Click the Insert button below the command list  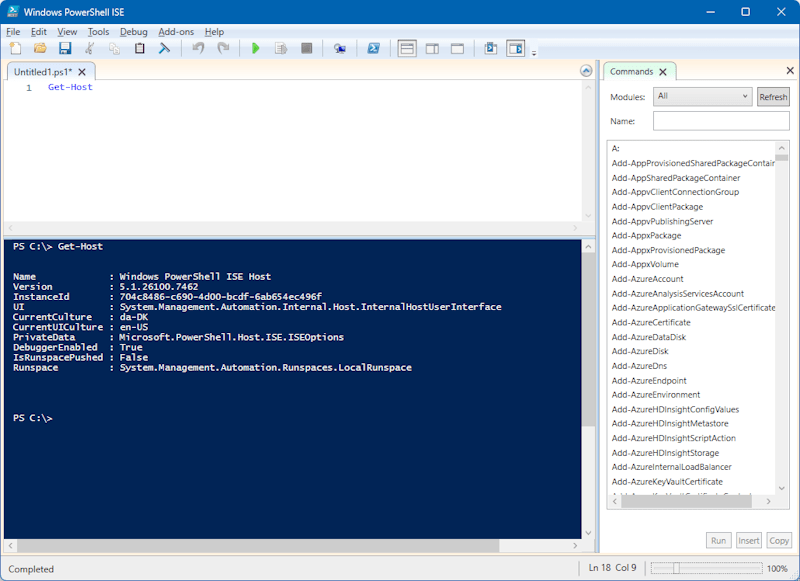click(x=748, y=540)
